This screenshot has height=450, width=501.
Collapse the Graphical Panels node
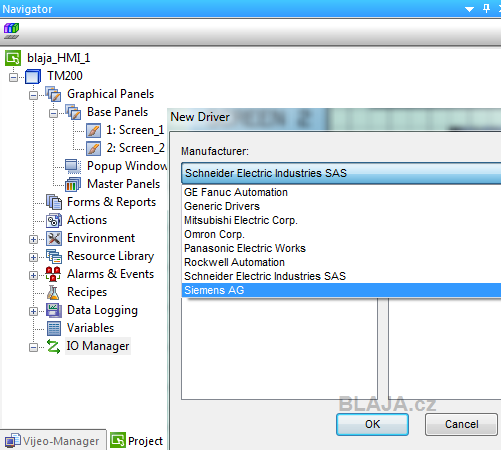[33, 96]
